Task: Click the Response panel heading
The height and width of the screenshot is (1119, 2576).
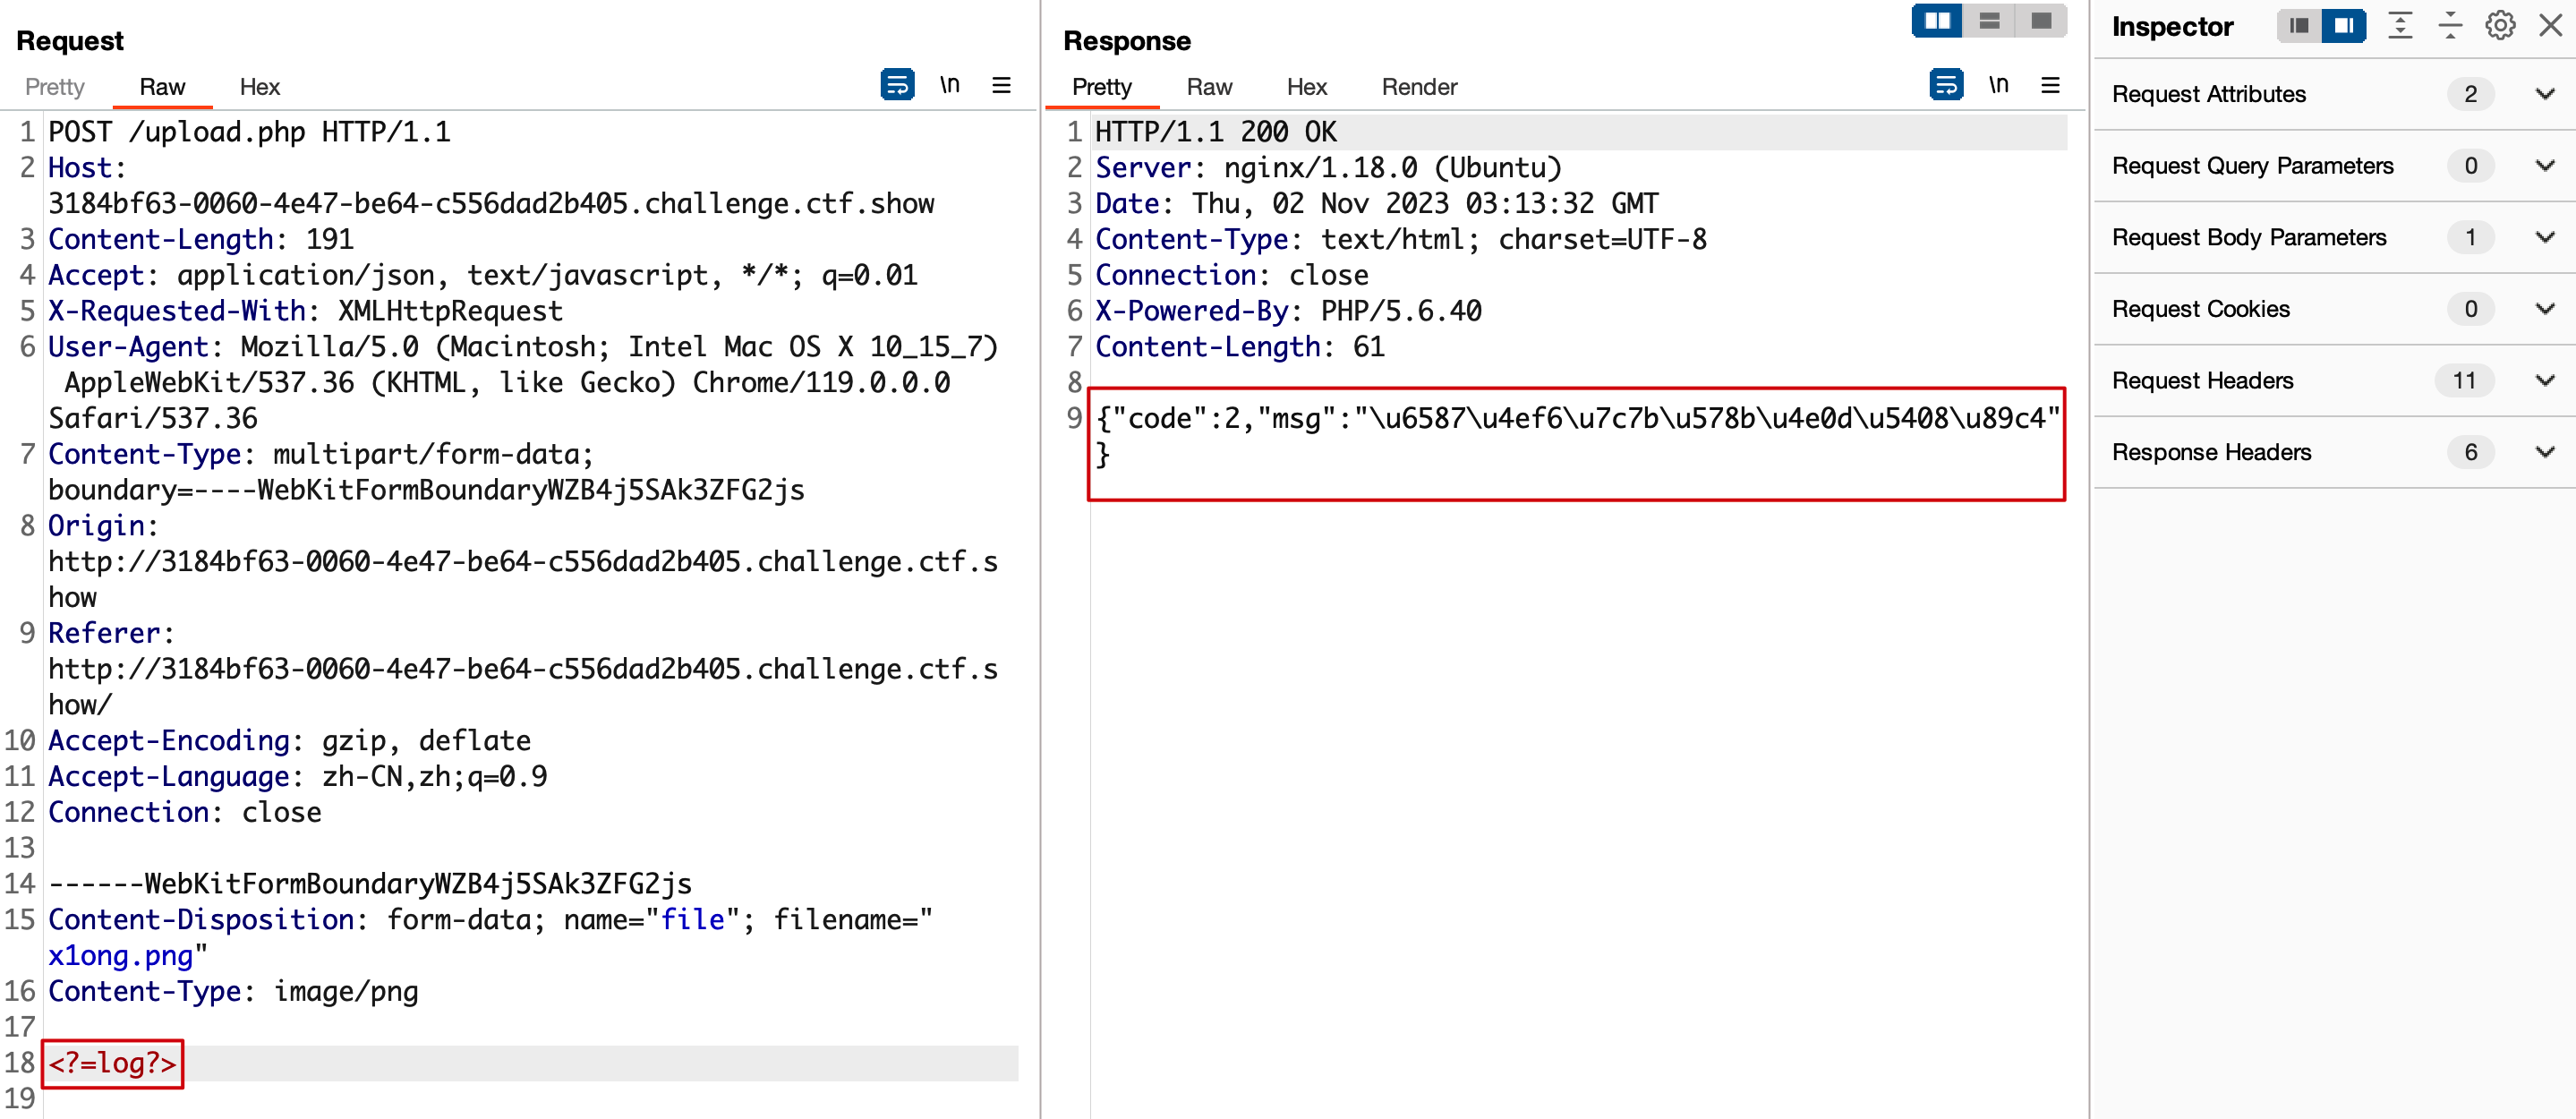Action: click(1126, 41)
